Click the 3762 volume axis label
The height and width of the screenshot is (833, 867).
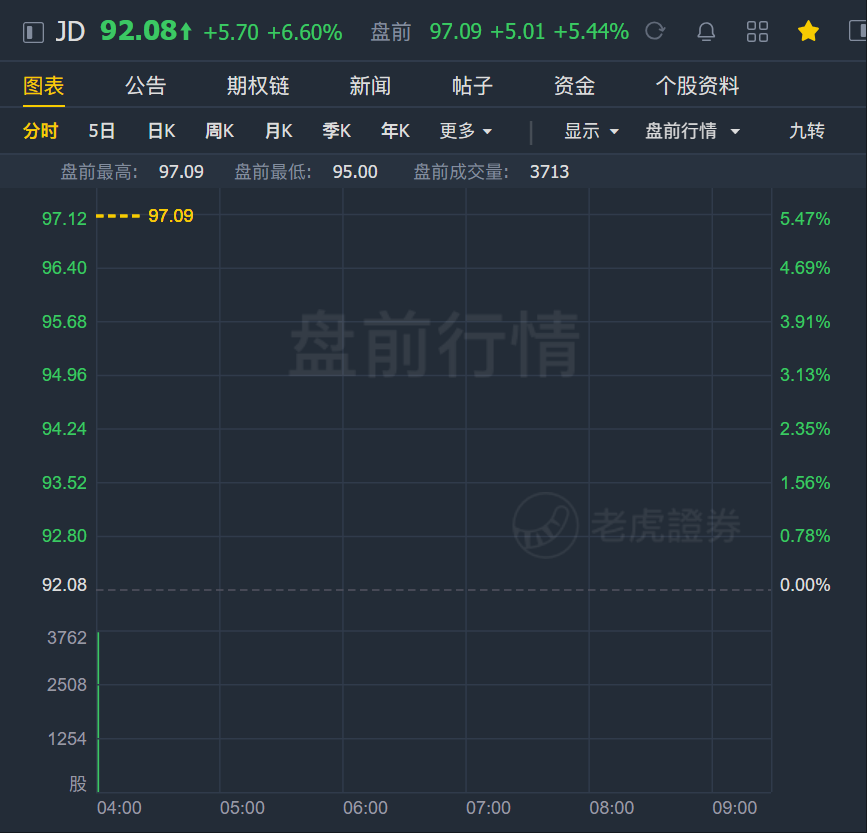(67, 638)
